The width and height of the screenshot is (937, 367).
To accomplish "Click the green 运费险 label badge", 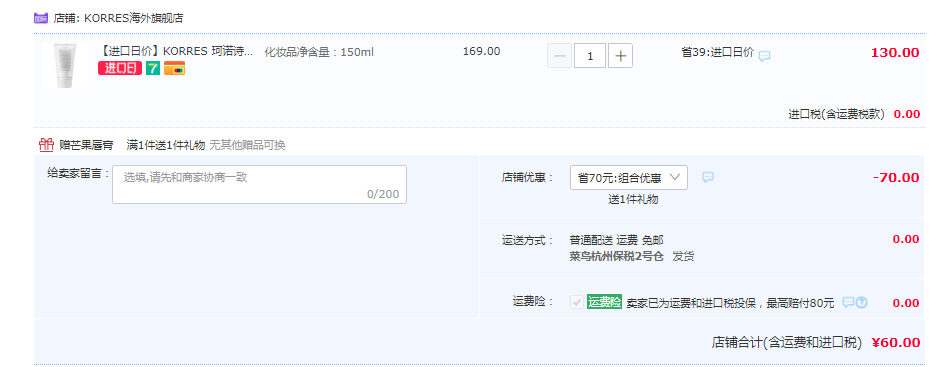I will pyautogui.click(x=604, y=302).
